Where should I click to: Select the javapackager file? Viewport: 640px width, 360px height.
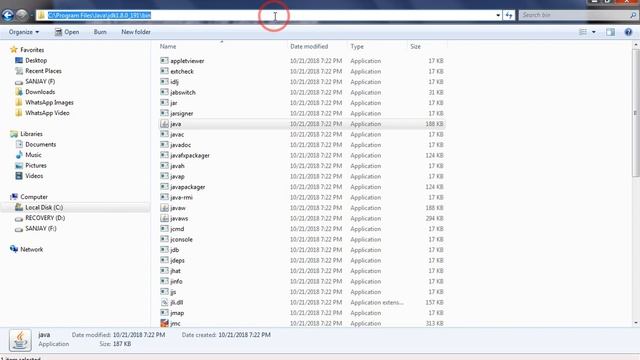188,187
